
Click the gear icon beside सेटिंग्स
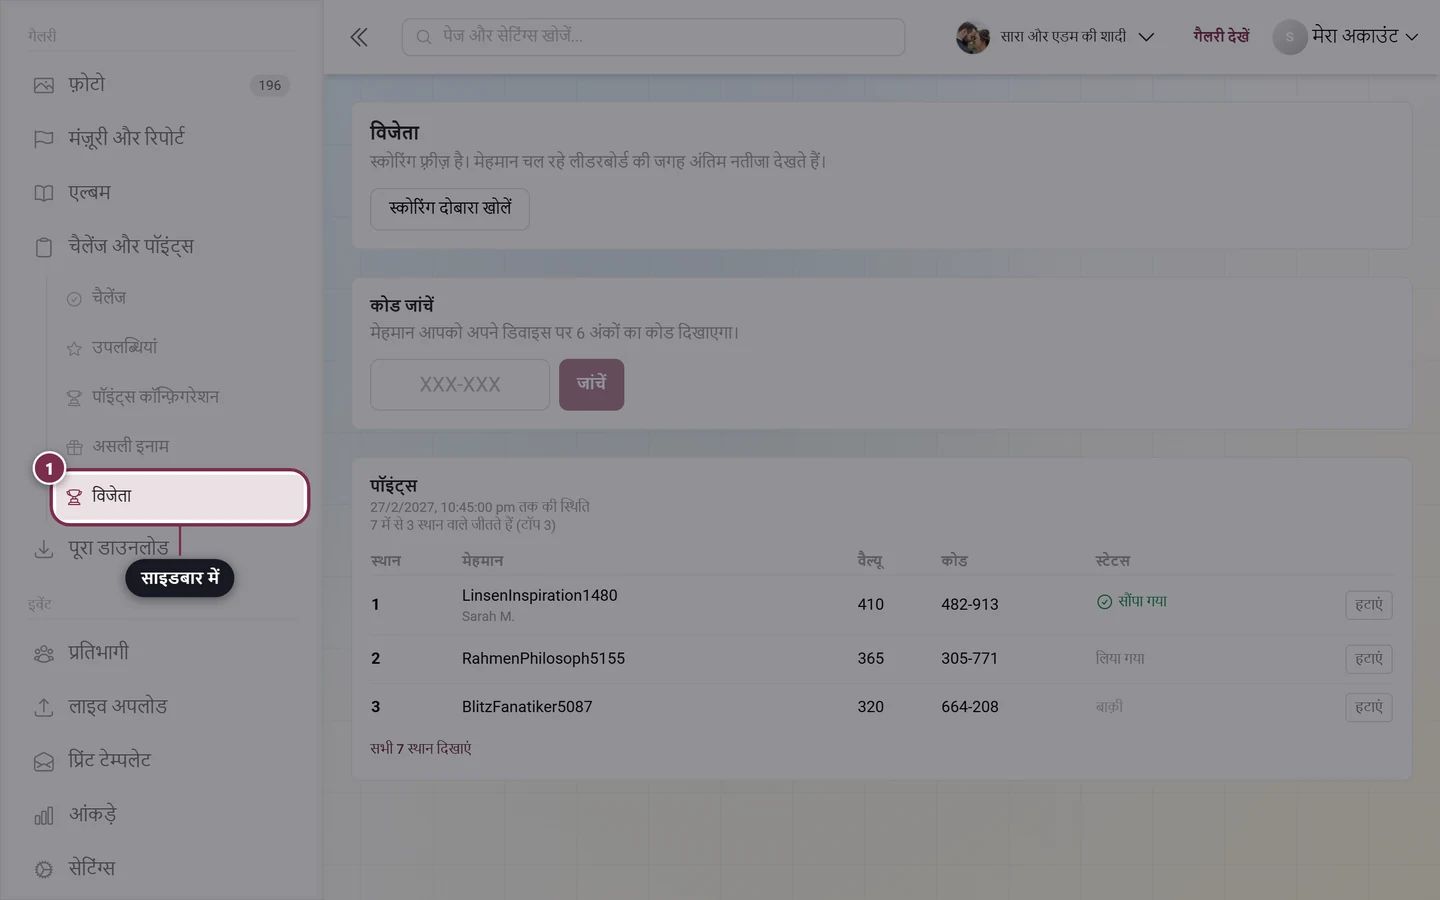(x=44, y=869)
